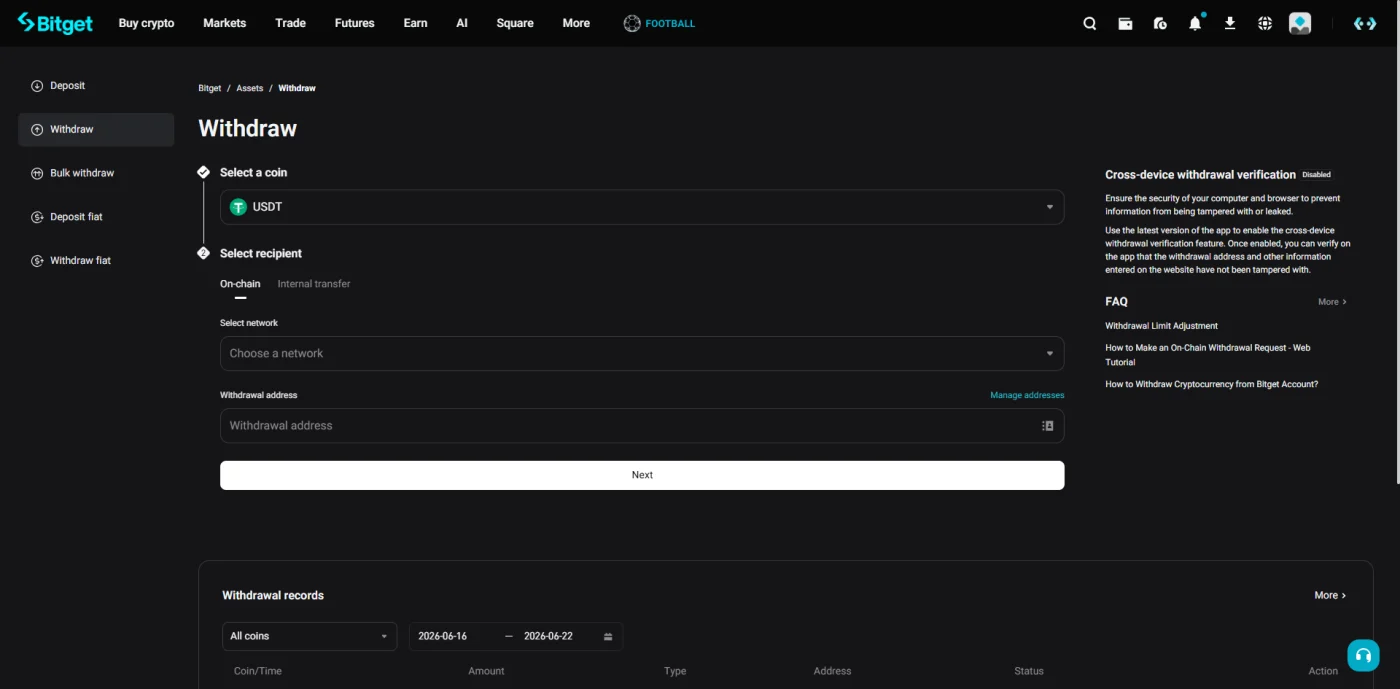Open the wallet assets icon
The image size is (1400, 689).
pos(1125,23)
